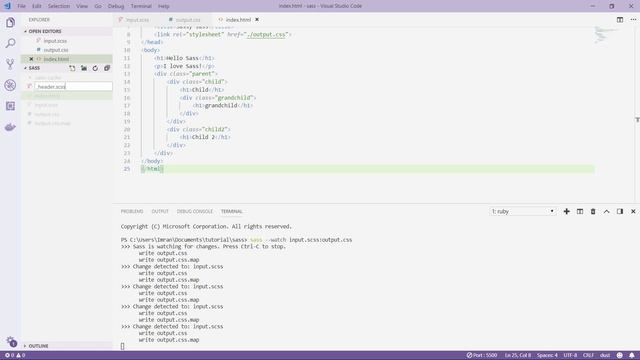The width and height of the screenshot is (640, 360).
Task: Kill terminal with trash icon
Action: pyautogui.click(x=593, y=211)
